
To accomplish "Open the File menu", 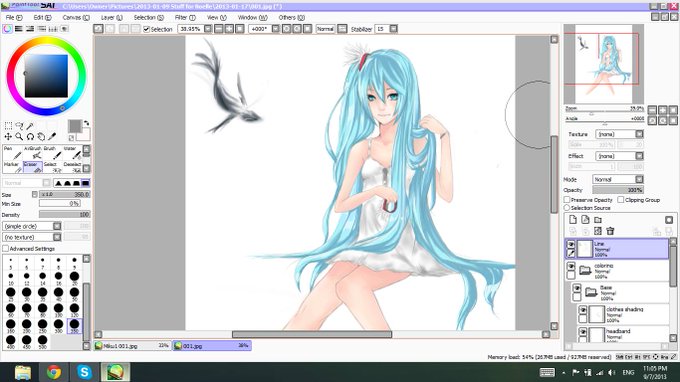I will [13, 17].
